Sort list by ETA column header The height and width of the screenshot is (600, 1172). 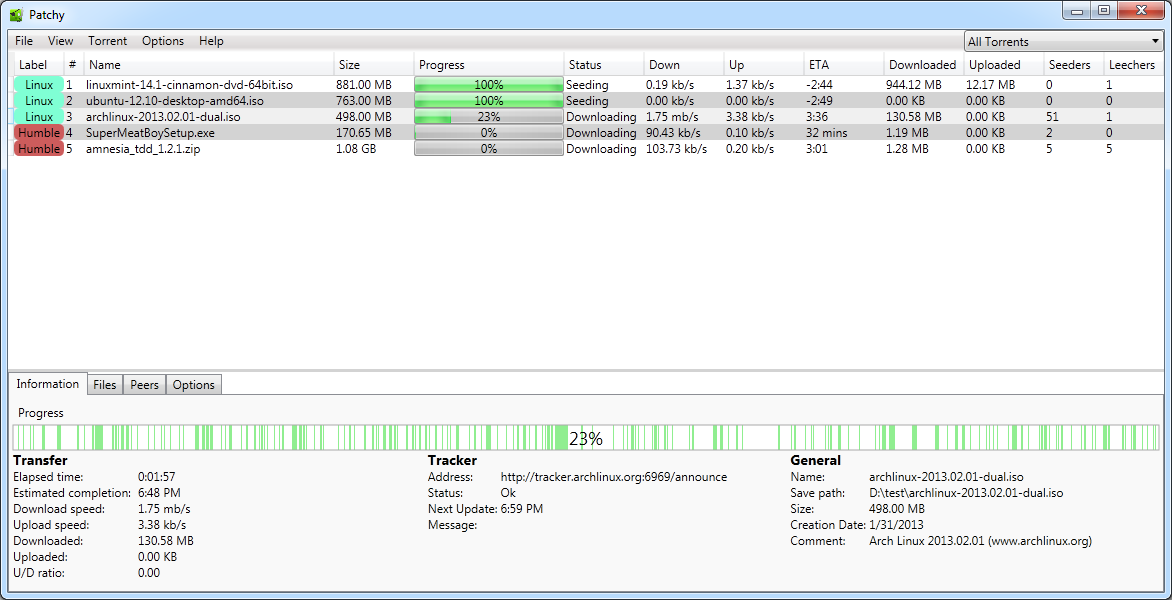[819, 65]
